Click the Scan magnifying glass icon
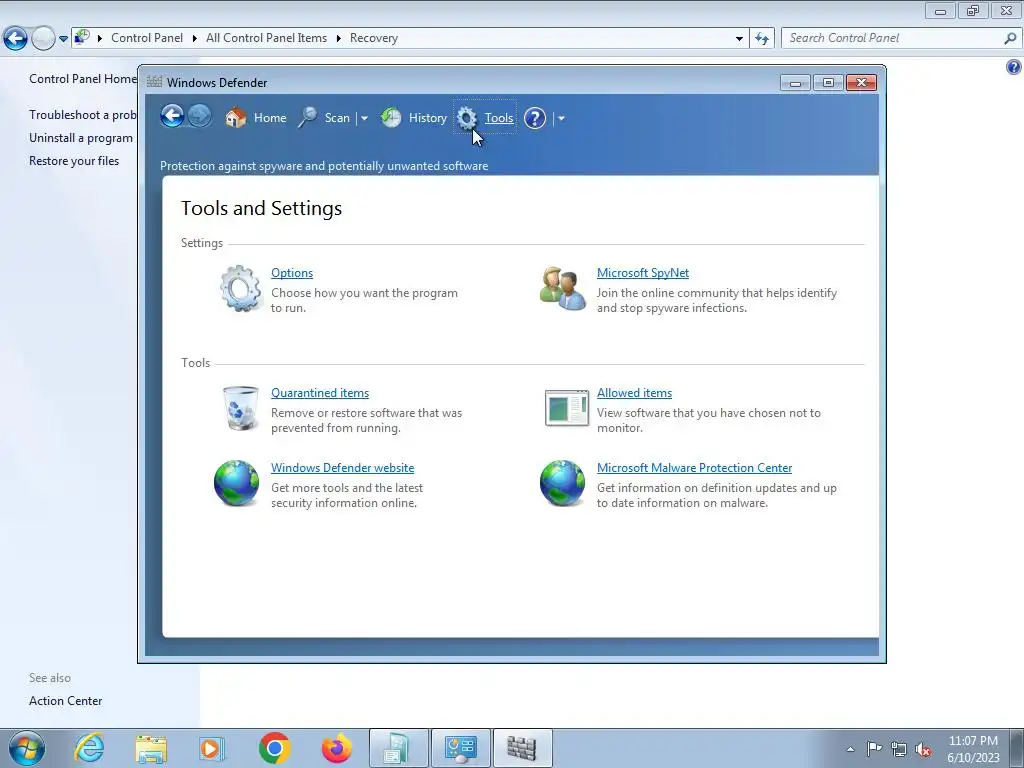Image resolution: width=1024 pixels, height=768 pixels. pyautogui.click(x=308, y=118)
